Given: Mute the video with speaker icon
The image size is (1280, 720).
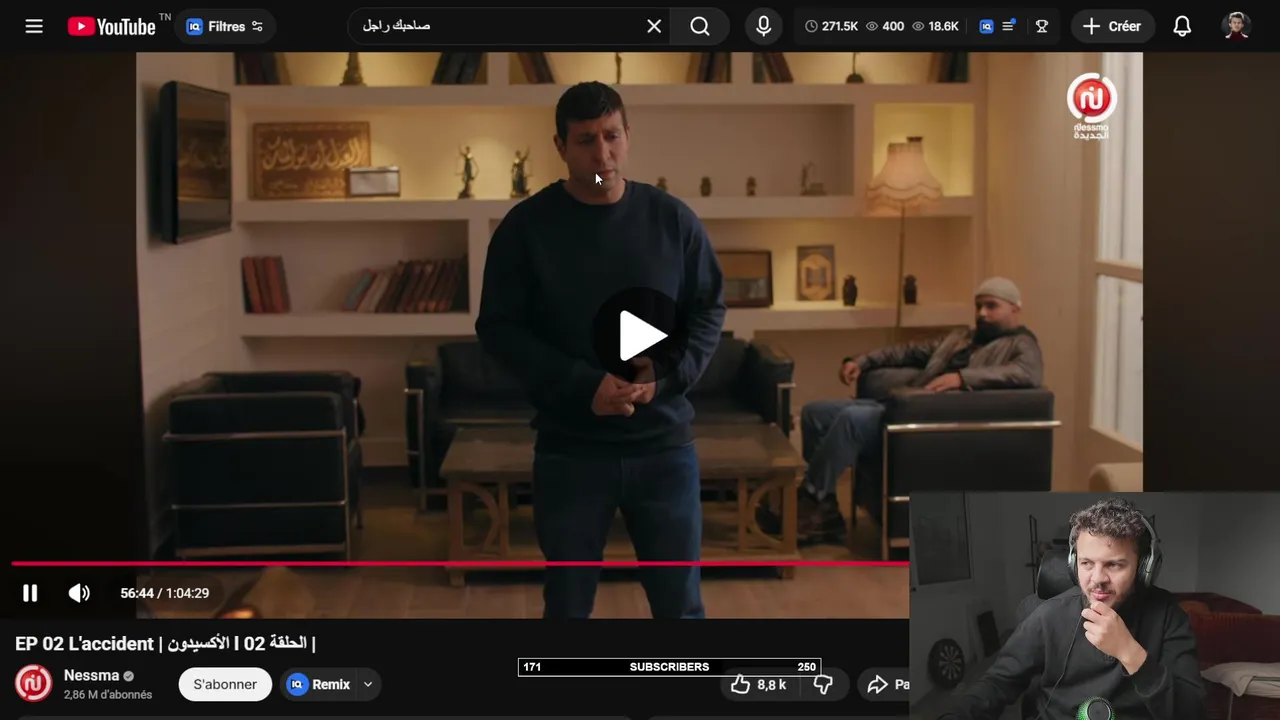Looking at the screenshot, I should tap(79, 593).
